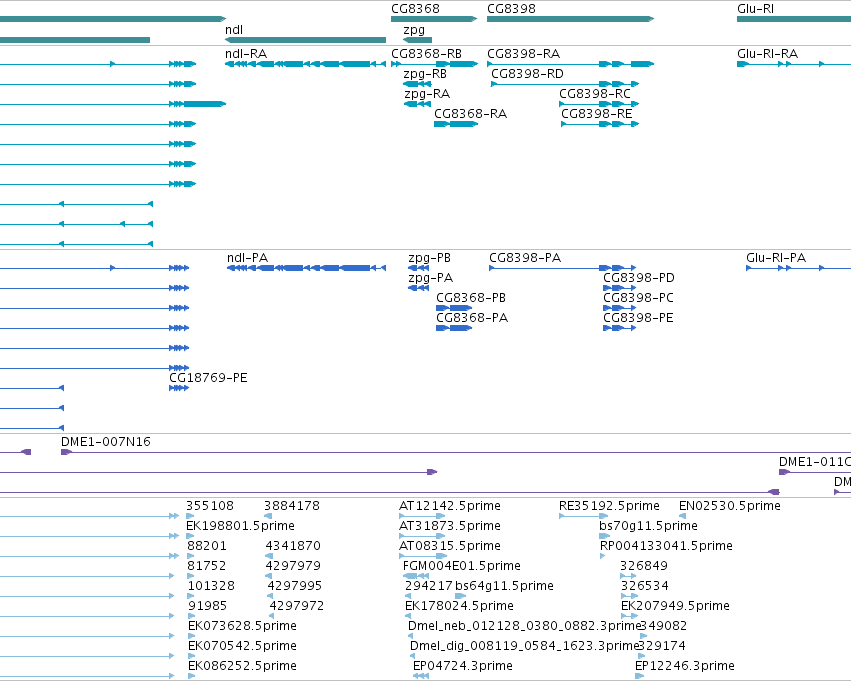
Task: Click the zpg gene arrow bar
Action: tap(417, 40)
